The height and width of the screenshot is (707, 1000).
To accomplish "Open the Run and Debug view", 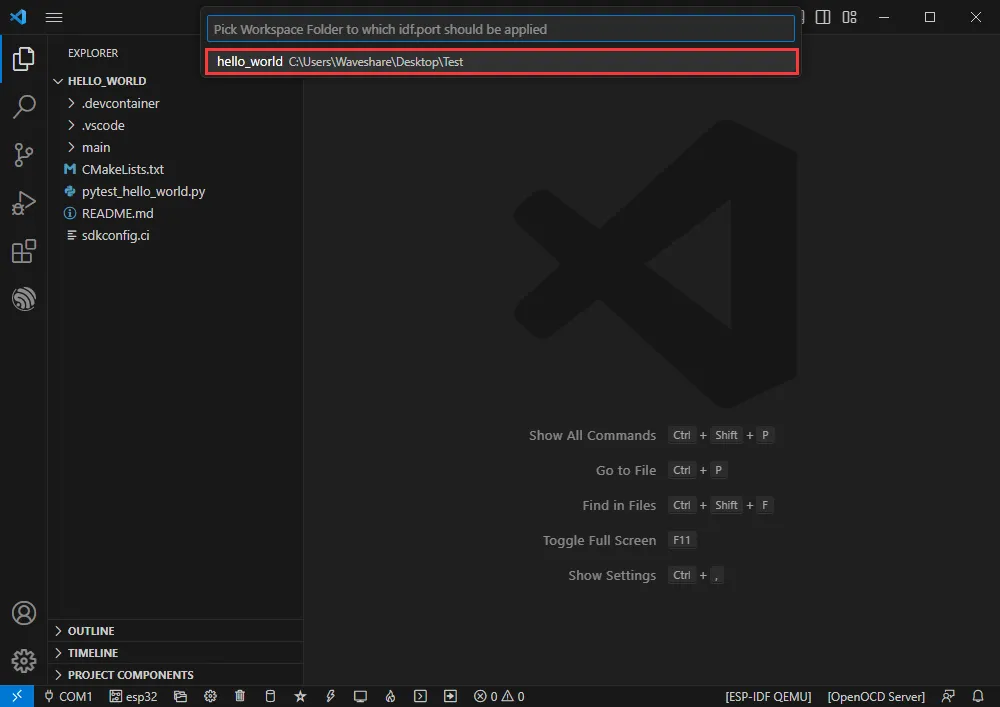I will tap(23, 203).
